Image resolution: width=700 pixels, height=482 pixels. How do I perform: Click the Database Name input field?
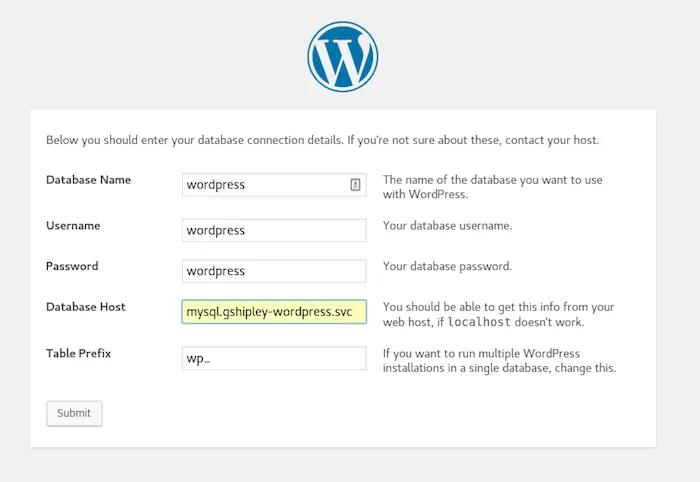coord(265,185)
